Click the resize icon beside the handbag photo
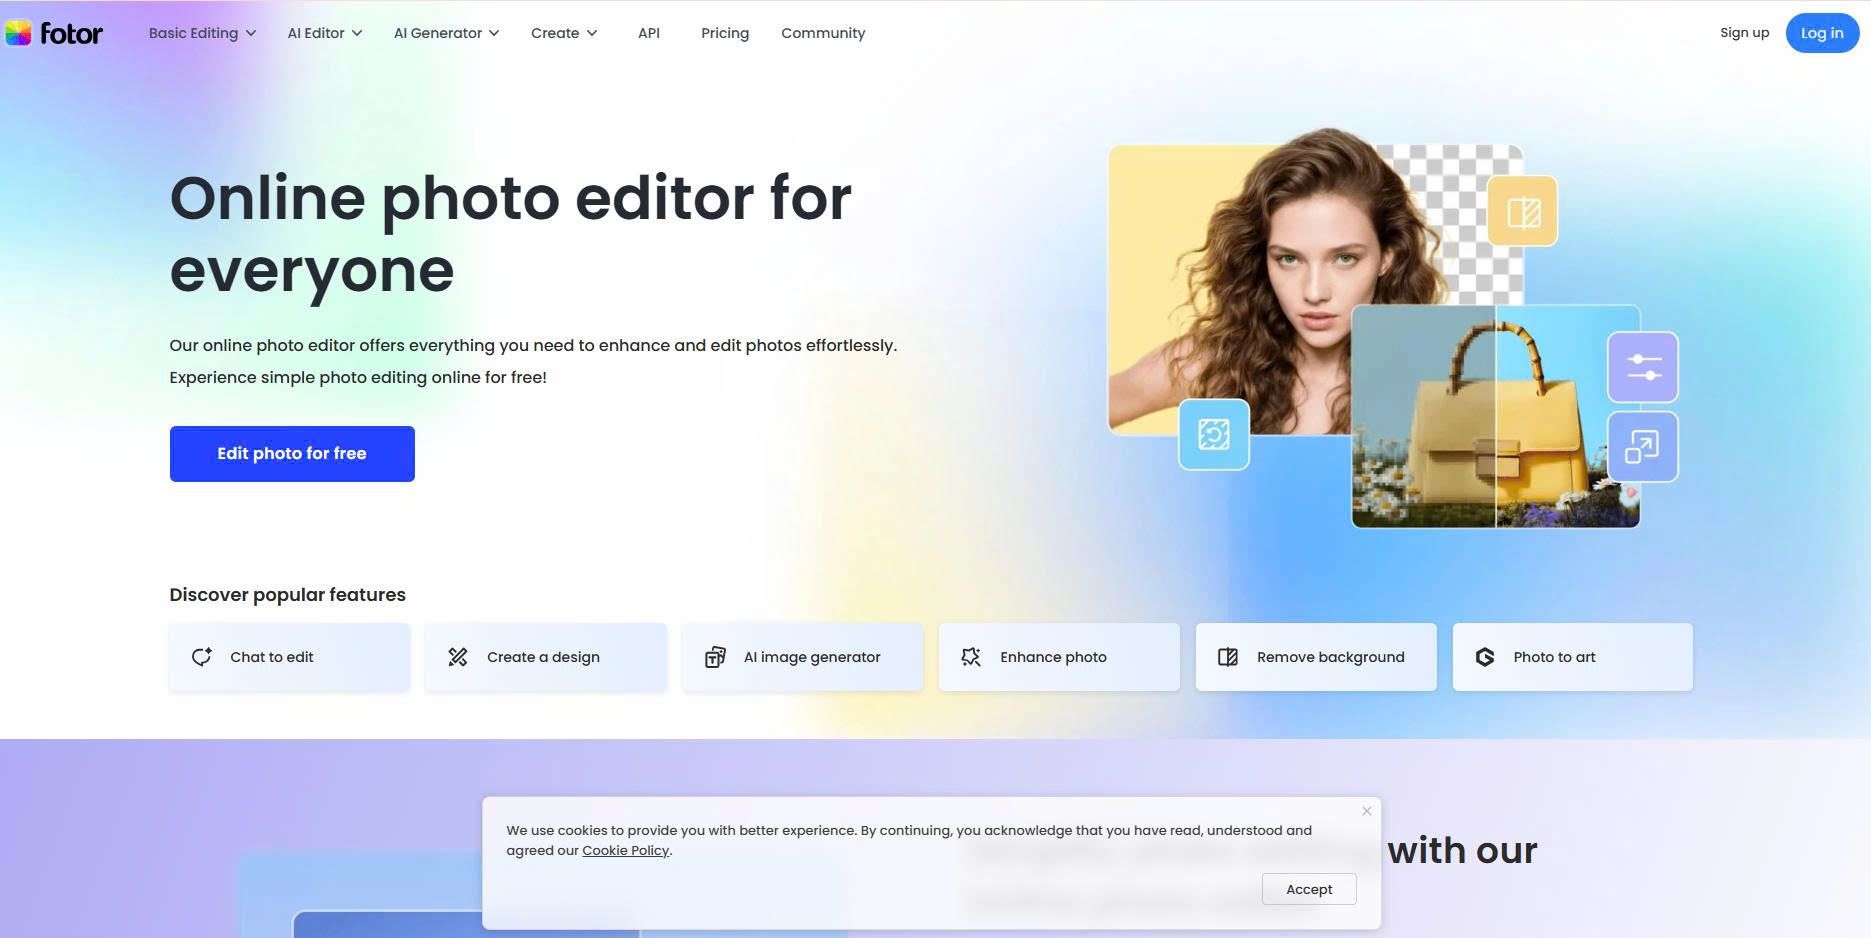 (1643, 447)
